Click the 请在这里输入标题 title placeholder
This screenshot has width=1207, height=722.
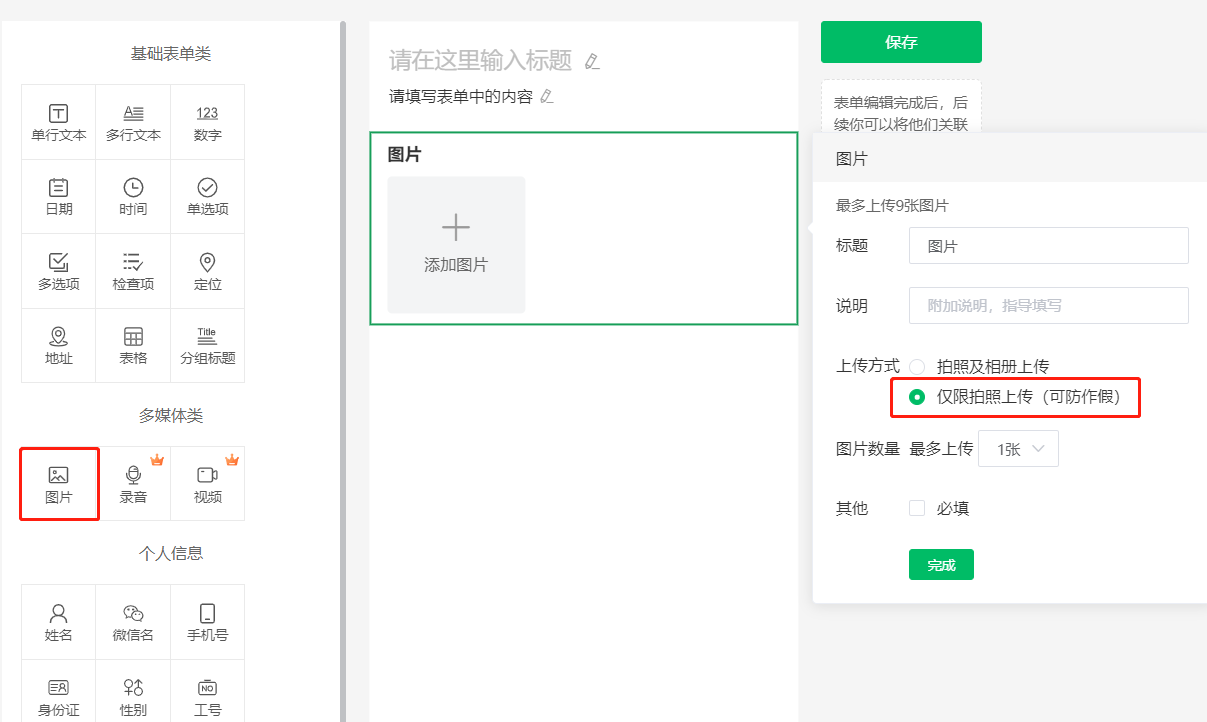(480, 61)
